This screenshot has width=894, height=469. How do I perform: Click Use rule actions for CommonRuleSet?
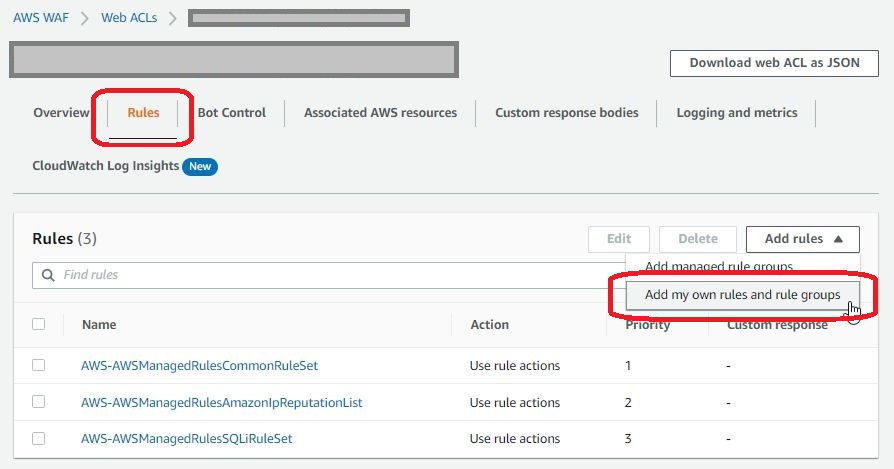[515, 366]
